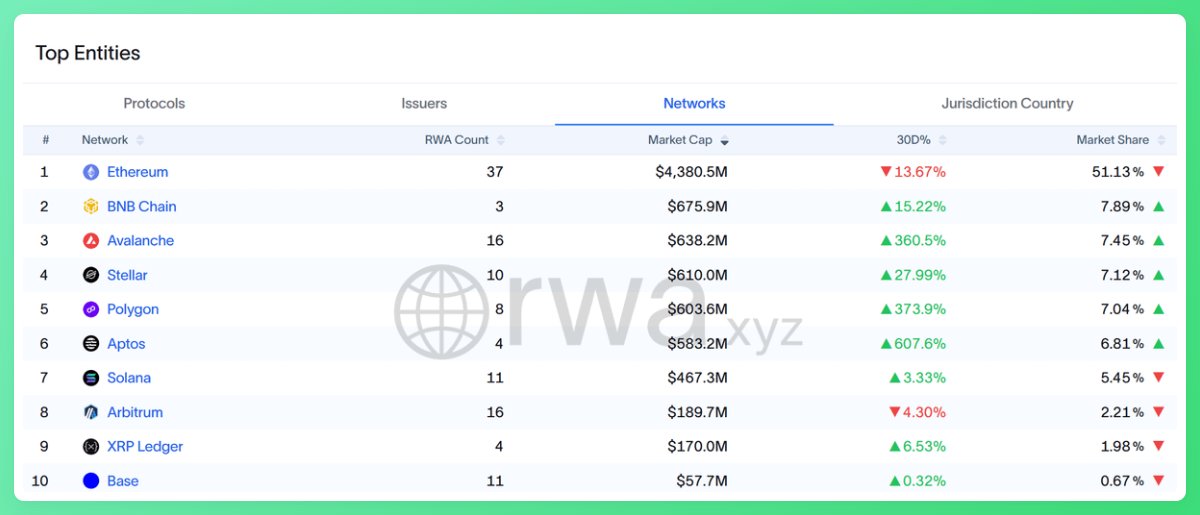
Task: Click the Polygon purple logo icon
Action: coord(91,310)
